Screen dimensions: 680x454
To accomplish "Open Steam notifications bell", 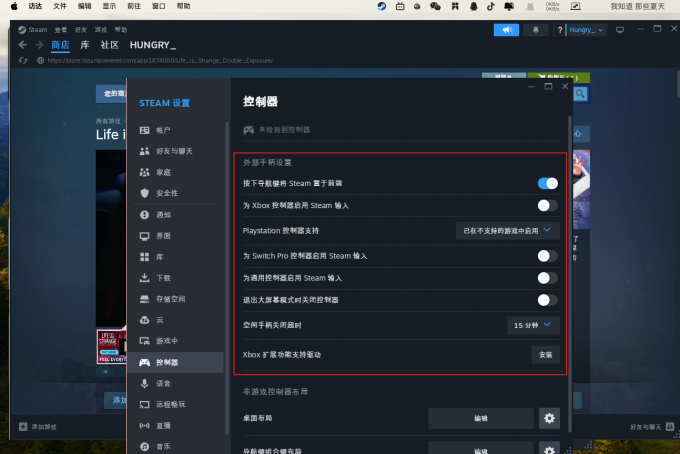I will click(536, 29).
